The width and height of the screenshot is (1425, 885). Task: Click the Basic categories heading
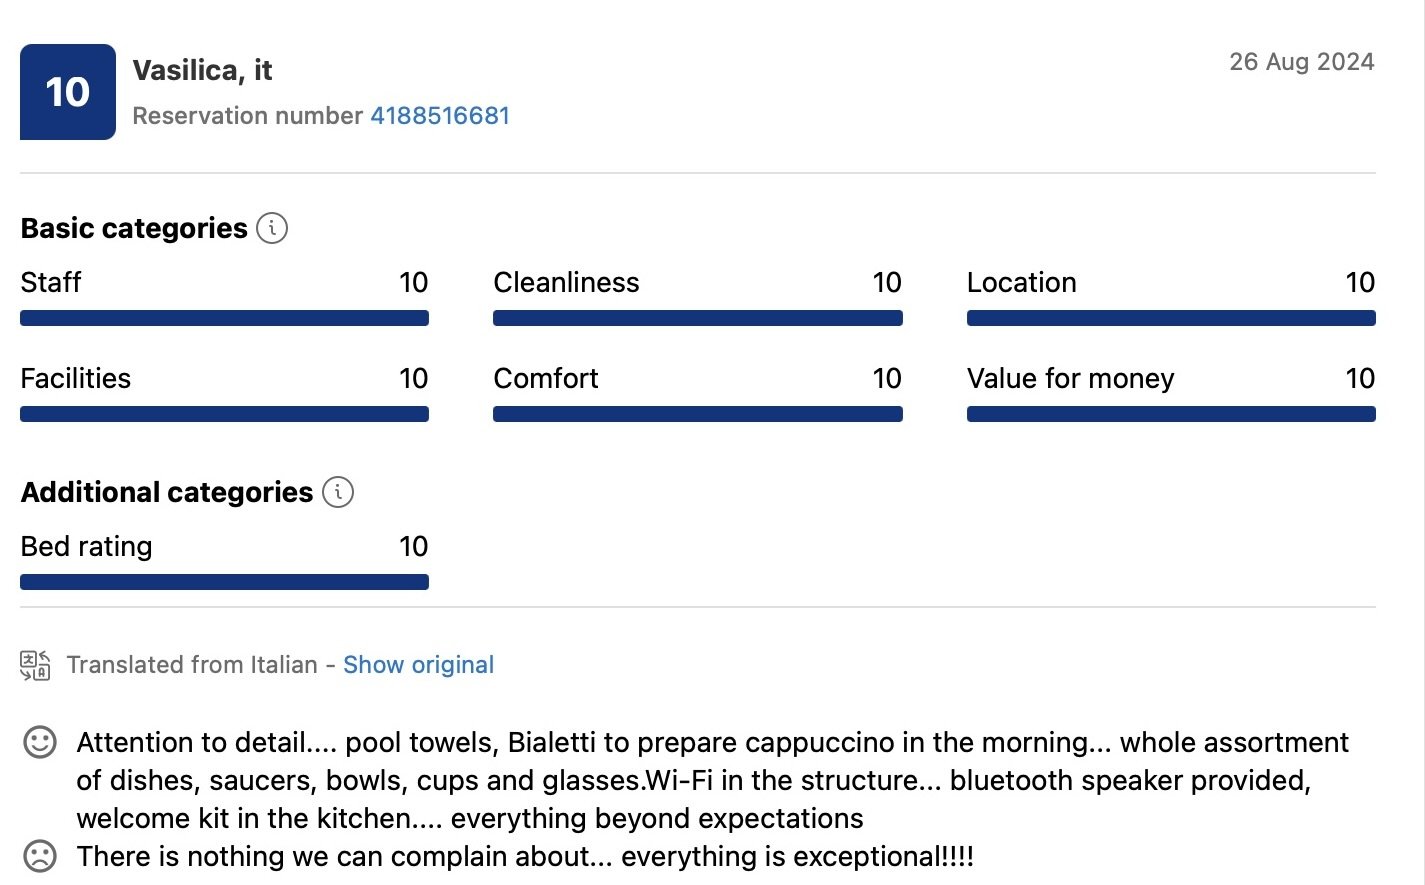(134, 228)
